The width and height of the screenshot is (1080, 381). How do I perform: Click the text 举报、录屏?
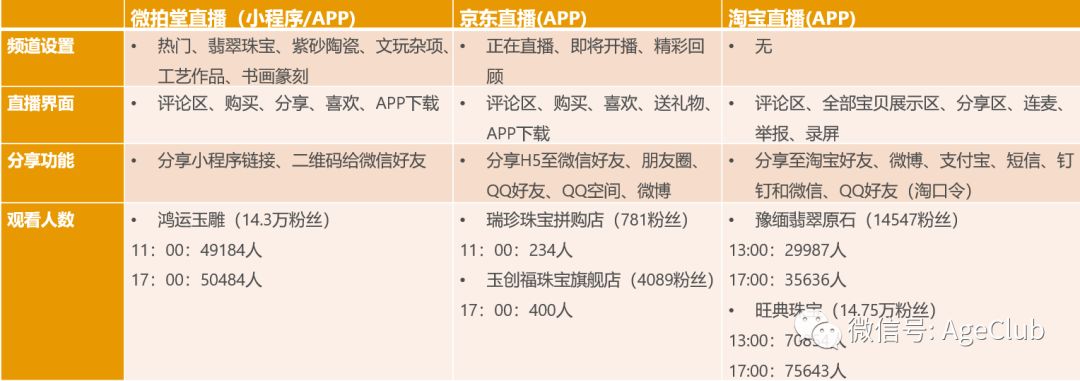pyautogui.click(x=796, y=133)
